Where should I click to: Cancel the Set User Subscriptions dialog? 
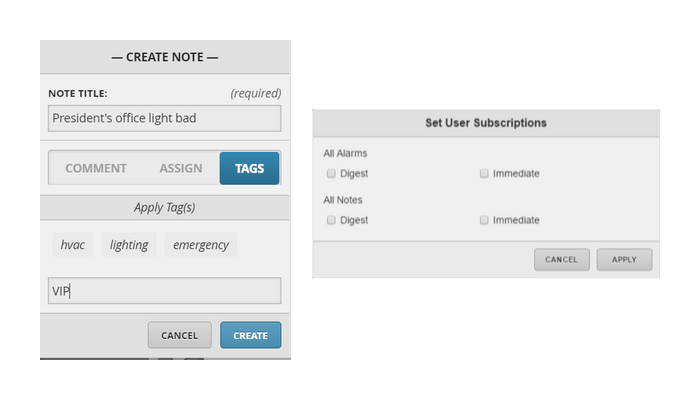pos(562,259)
